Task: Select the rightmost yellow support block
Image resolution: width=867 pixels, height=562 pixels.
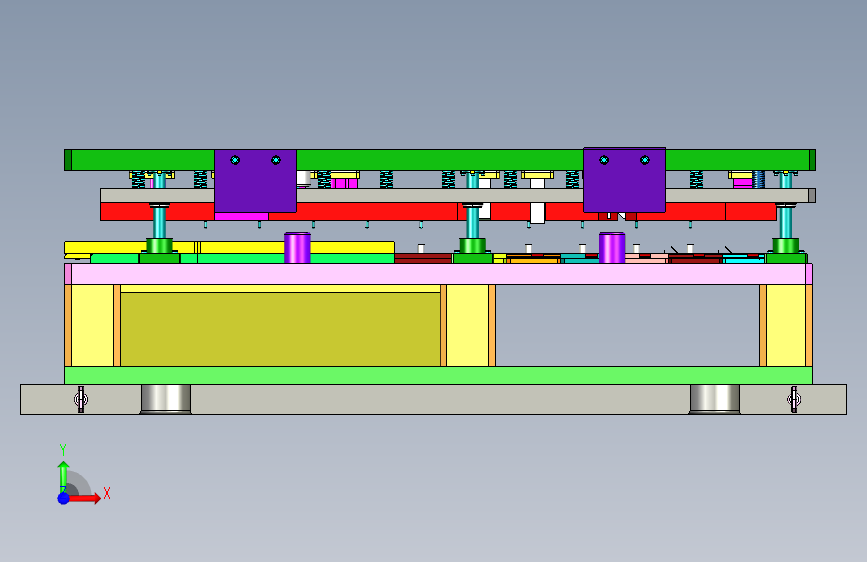Action: coord(786,325)
